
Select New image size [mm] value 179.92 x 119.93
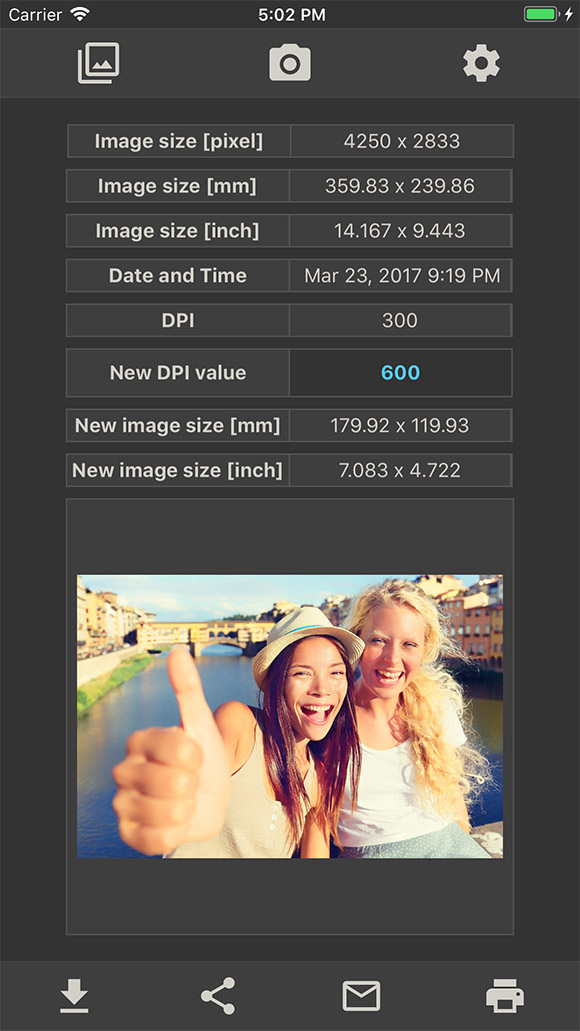click(x=400, y=425)
